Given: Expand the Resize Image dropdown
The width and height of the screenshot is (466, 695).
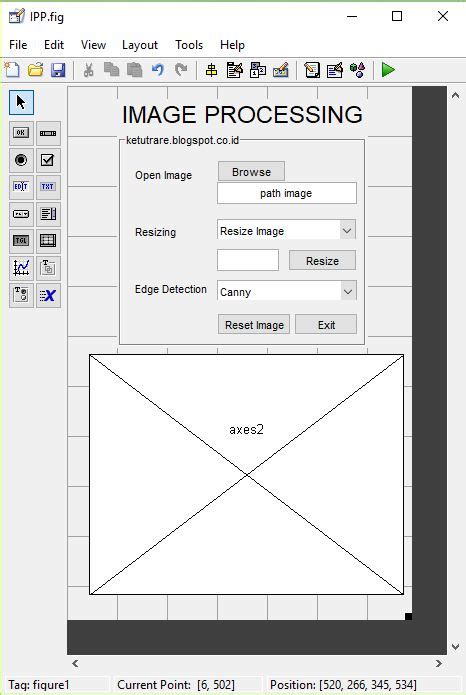Looking at the screenshot, I should point(286,230).
